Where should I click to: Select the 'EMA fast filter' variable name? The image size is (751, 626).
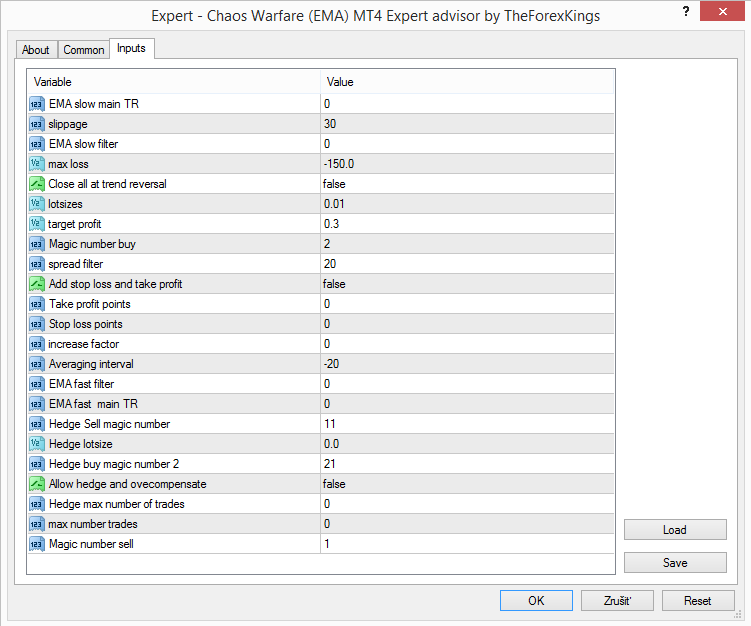[81, 384]
